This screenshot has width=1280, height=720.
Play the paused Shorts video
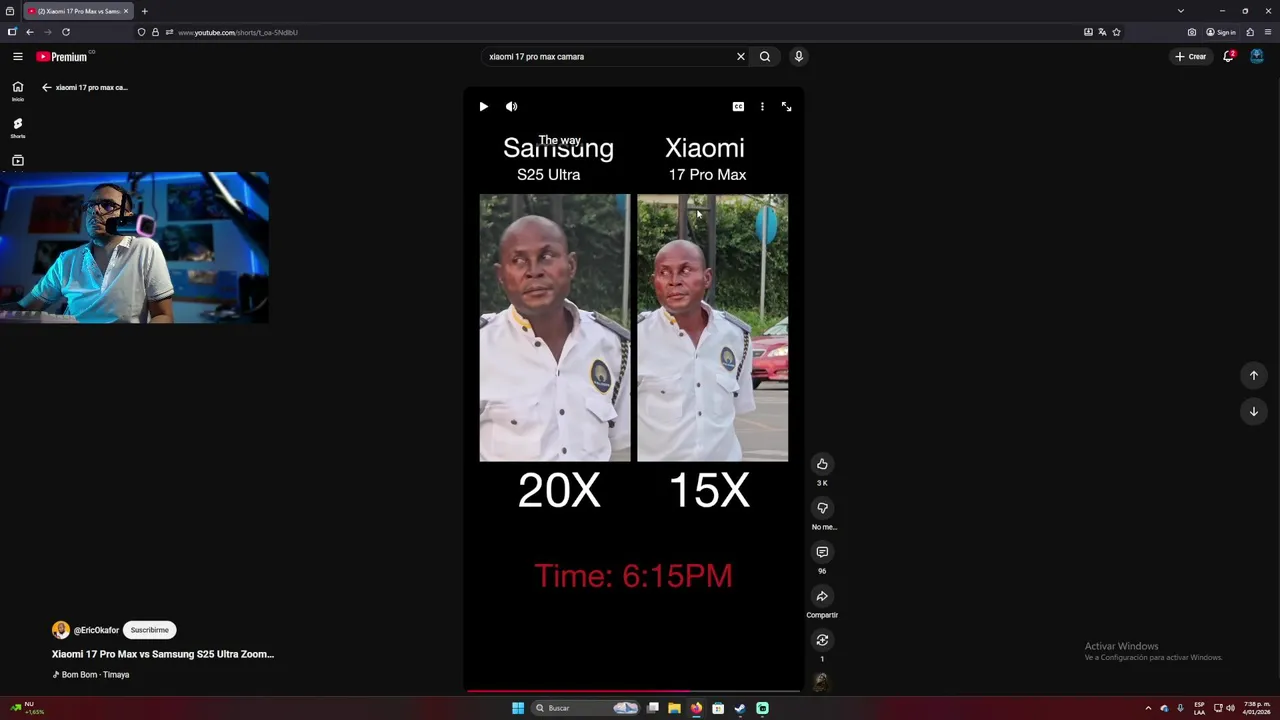[x=484, y=107]
